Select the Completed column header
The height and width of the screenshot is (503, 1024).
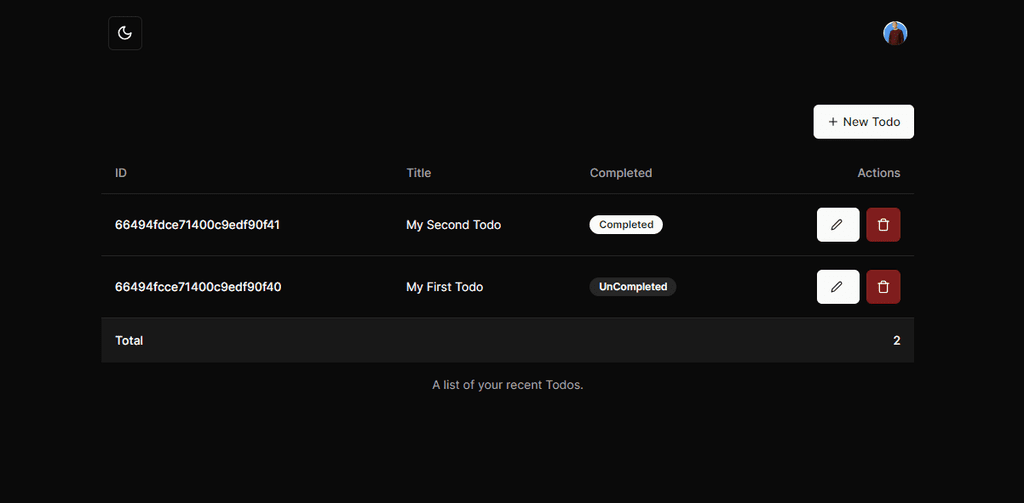click(x=620, y=173)
